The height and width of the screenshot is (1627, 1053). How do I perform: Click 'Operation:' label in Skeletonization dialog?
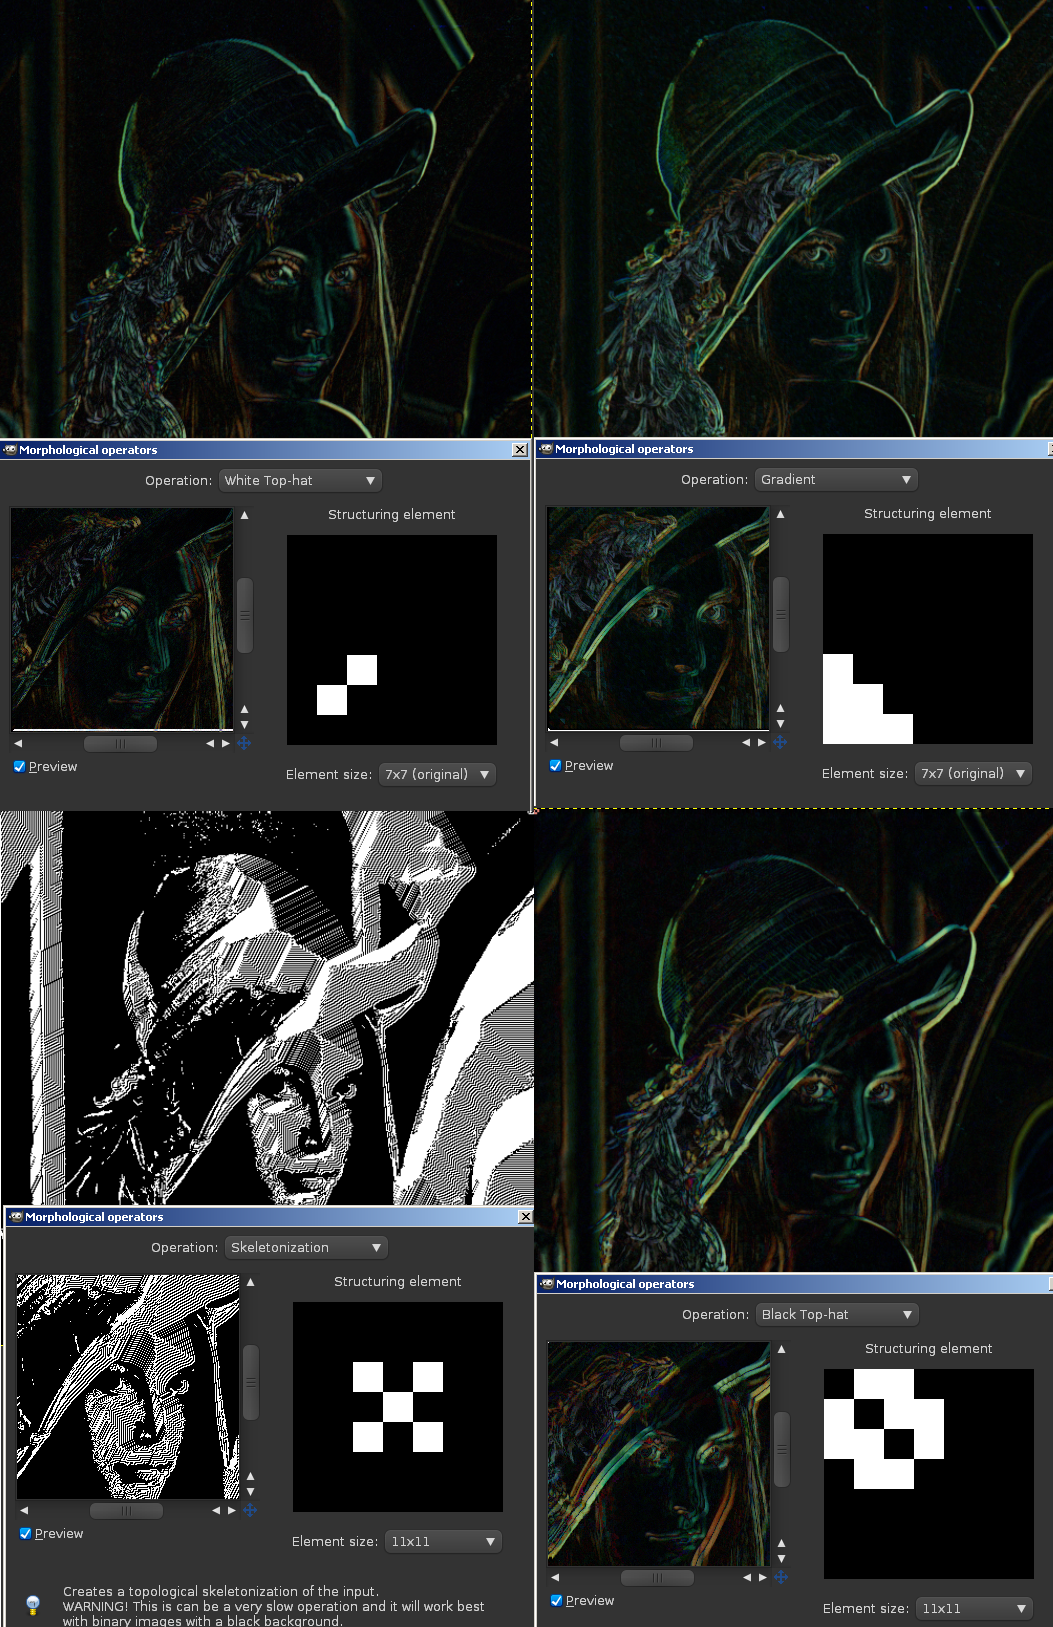pyautogui.click(x=184, y=1248)
